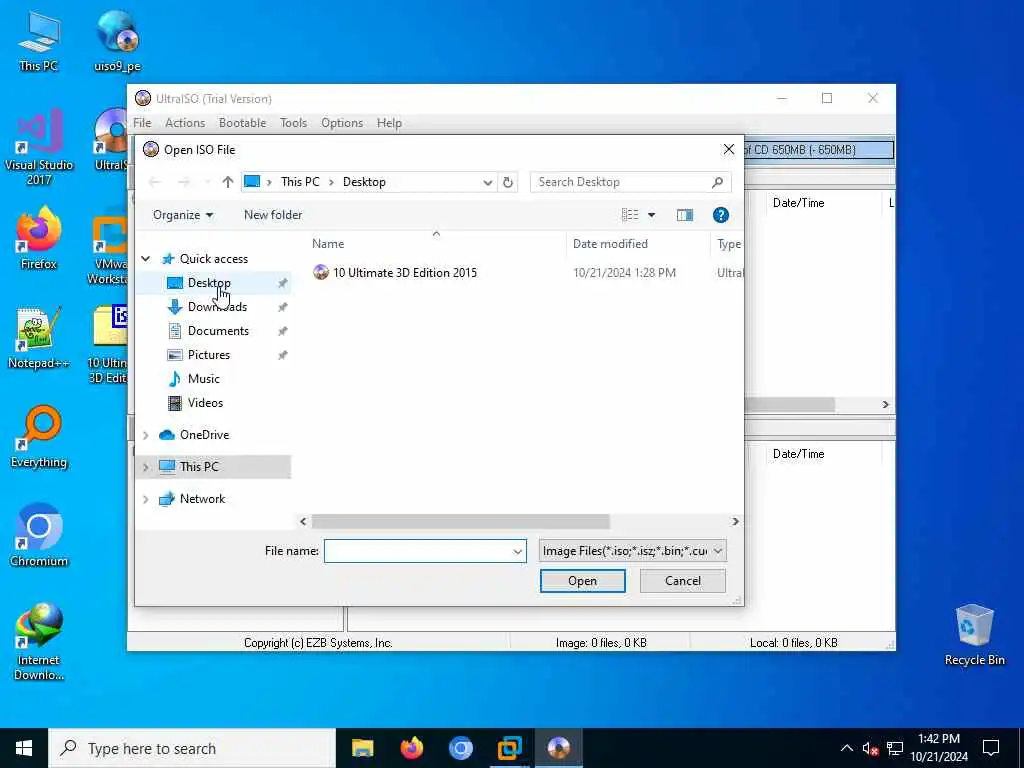Open UltraISO Options menu

coord(342,123)
